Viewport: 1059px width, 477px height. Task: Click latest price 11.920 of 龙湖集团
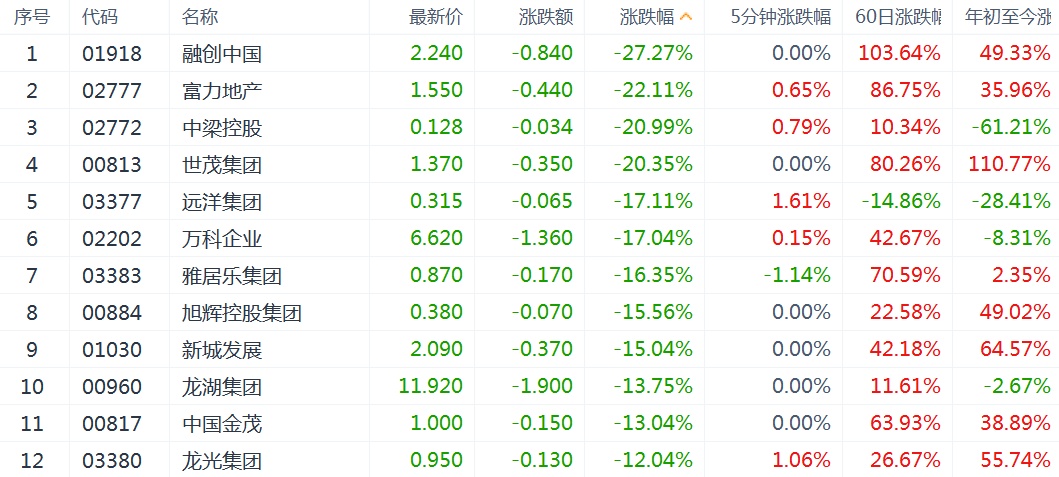(431, 387)
